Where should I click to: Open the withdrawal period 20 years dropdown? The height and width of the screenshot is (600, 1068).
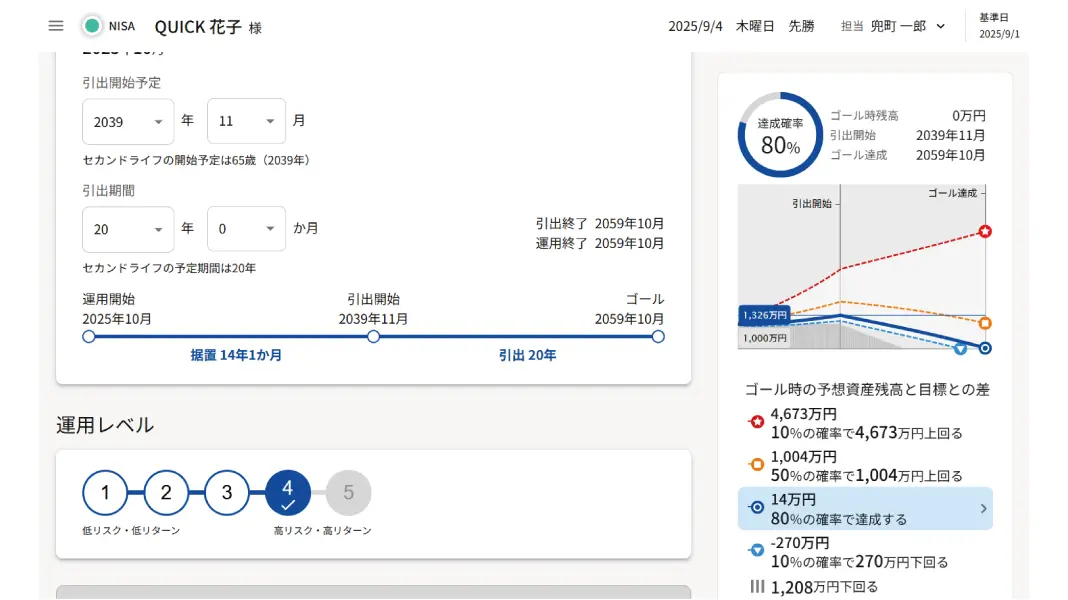click(x=128, y=230)
